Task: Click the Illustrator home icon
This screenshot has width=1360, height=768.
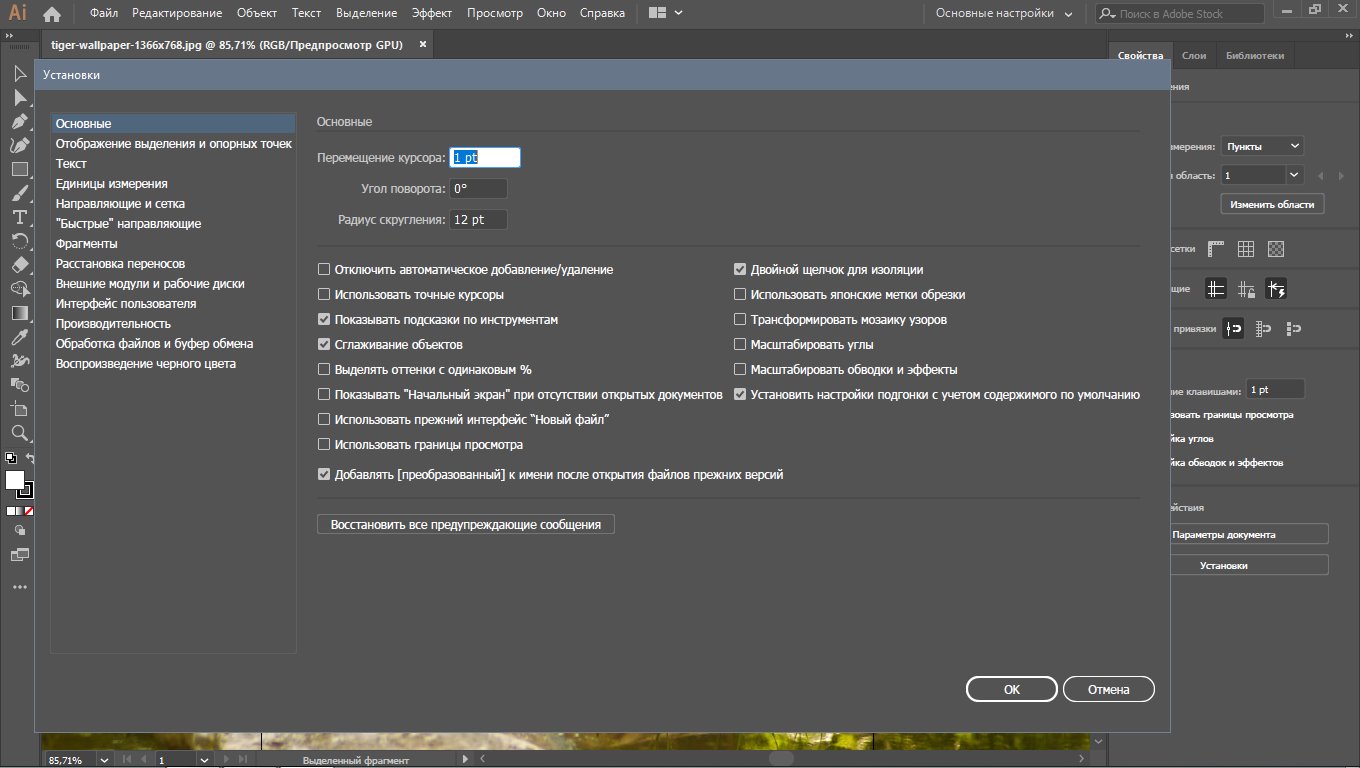Action: click(52, 14)
